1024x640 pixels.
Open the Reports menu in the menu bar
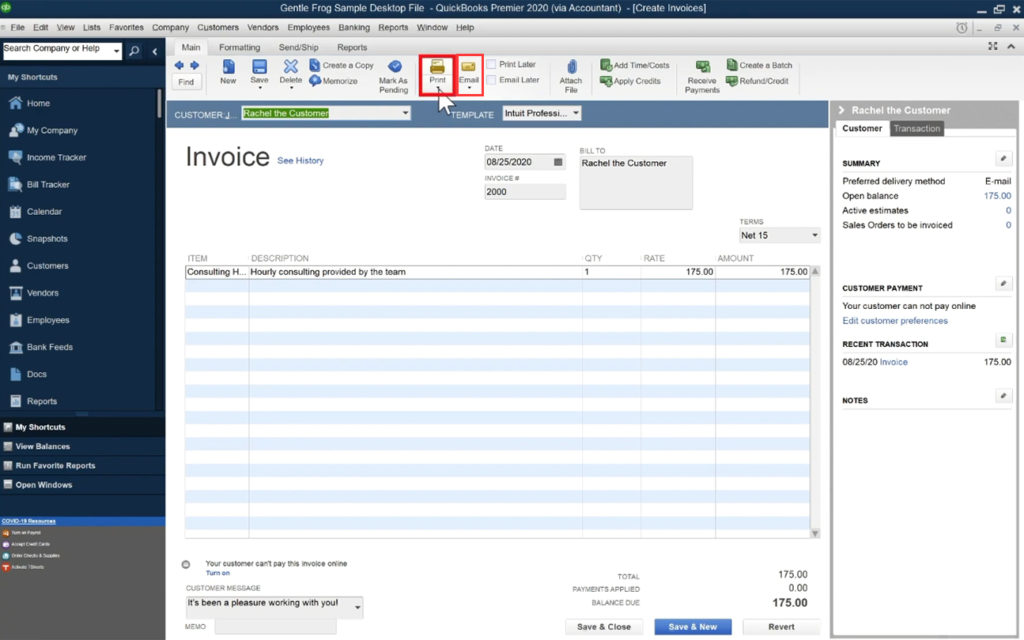[393, 27]
